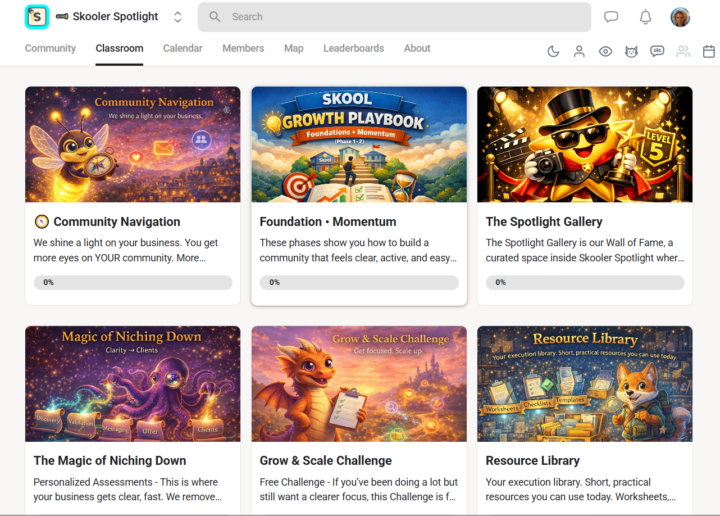720x516 pixels.
Task: Click description "Free Challenge - If you've been doing"
Action: [359, 489]
